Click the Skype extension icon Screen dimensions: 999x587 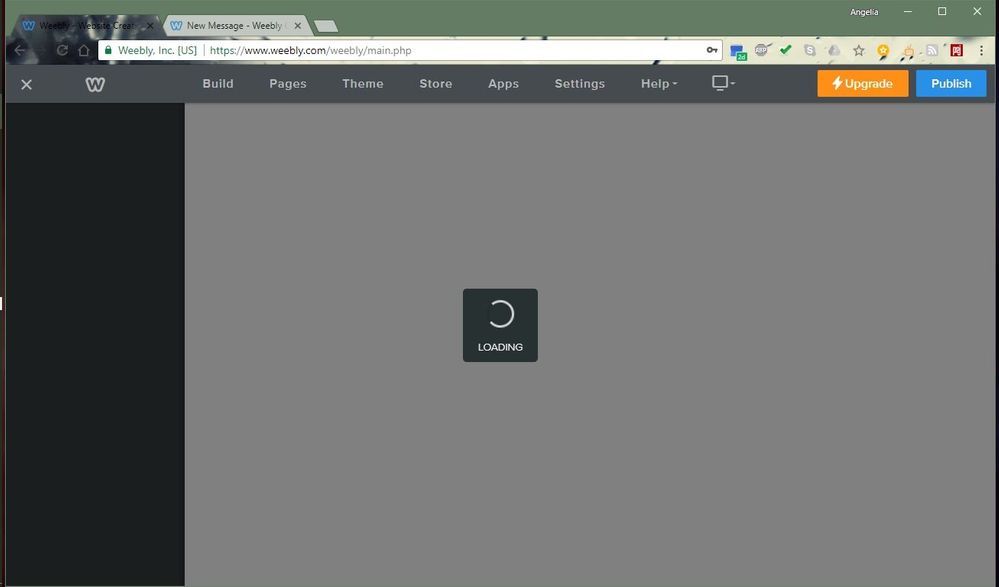click(x=810, y=50)
